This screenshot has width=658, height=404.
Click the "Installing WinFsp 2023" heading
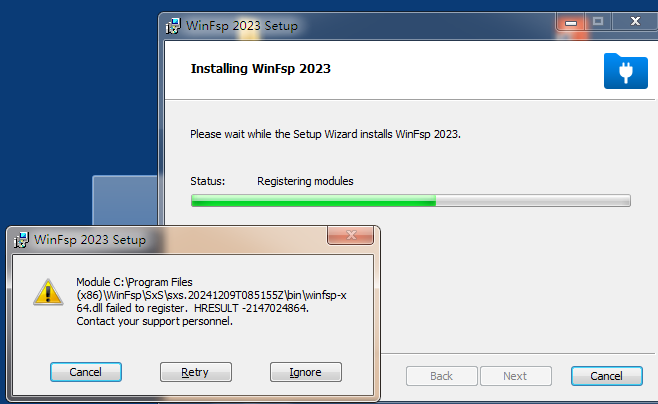pyautogui.click(x=261, y=68)
